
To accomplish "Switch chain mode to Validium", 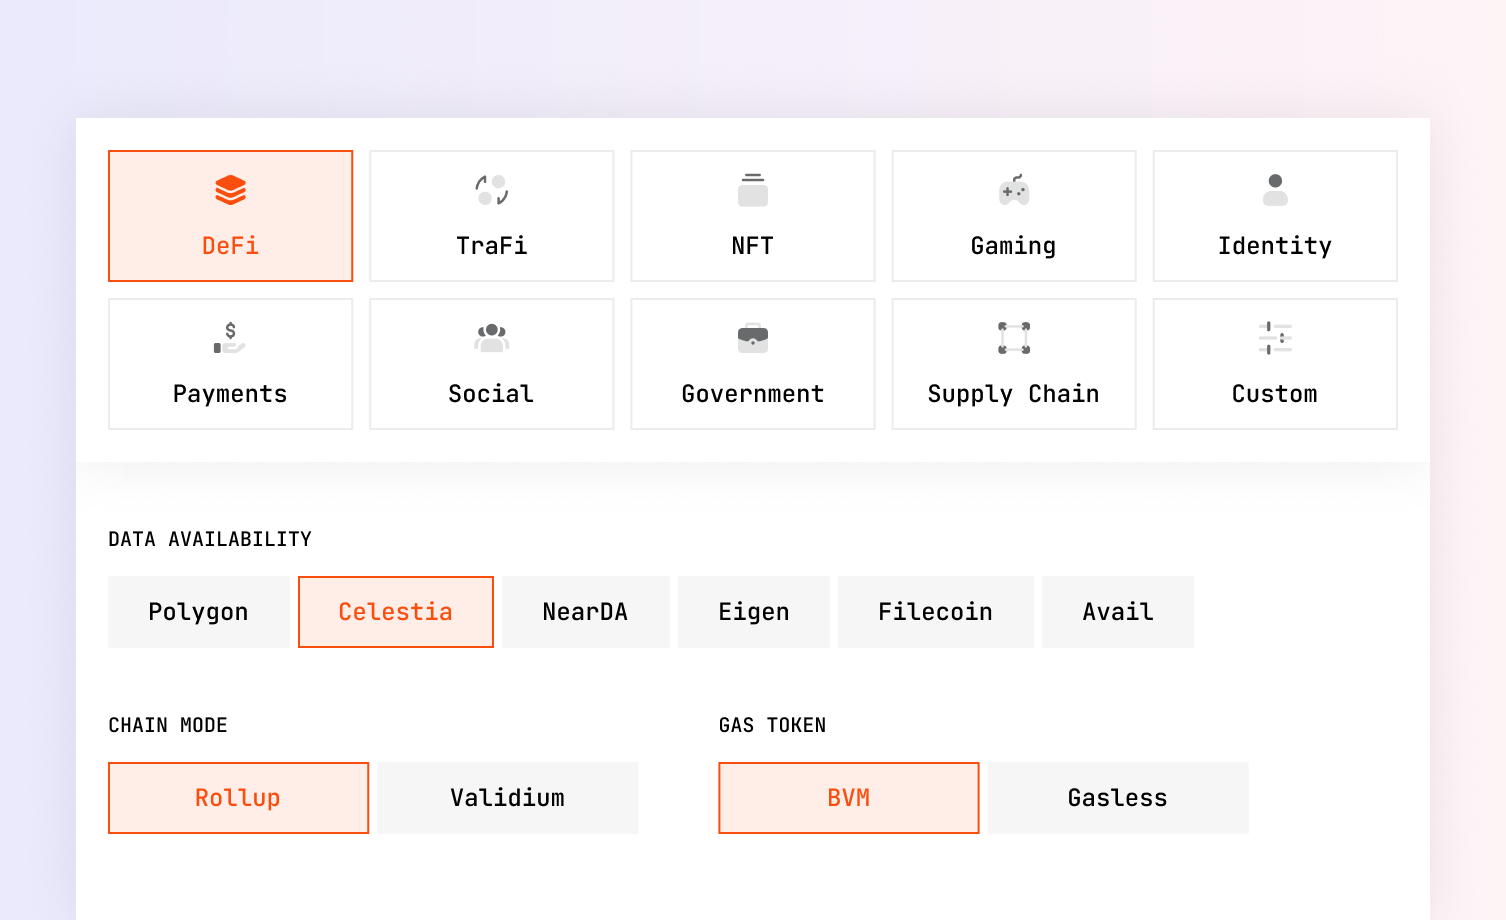I will point(507,798).
